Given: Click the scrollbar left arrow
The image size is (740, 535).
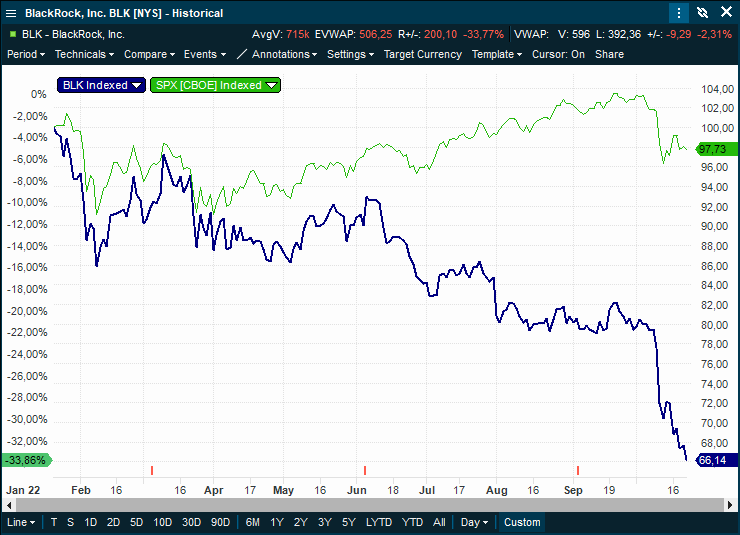Looking at the screenshot, I should 9,505.
